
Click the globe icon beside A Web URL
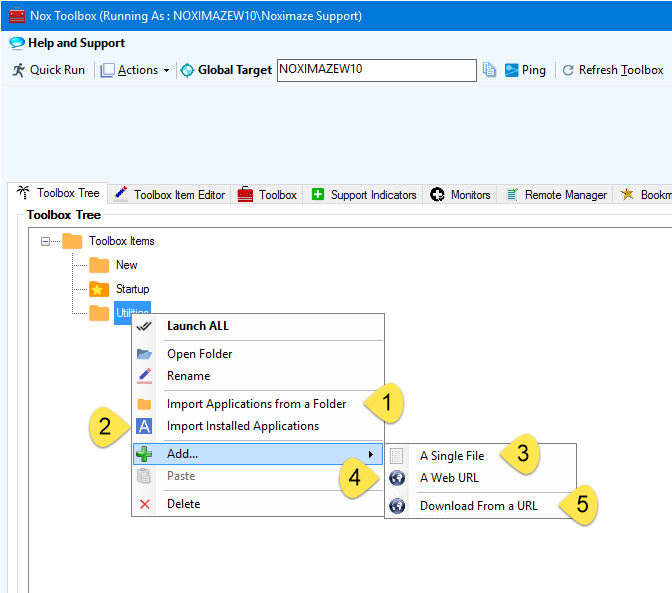pos(397,478)
